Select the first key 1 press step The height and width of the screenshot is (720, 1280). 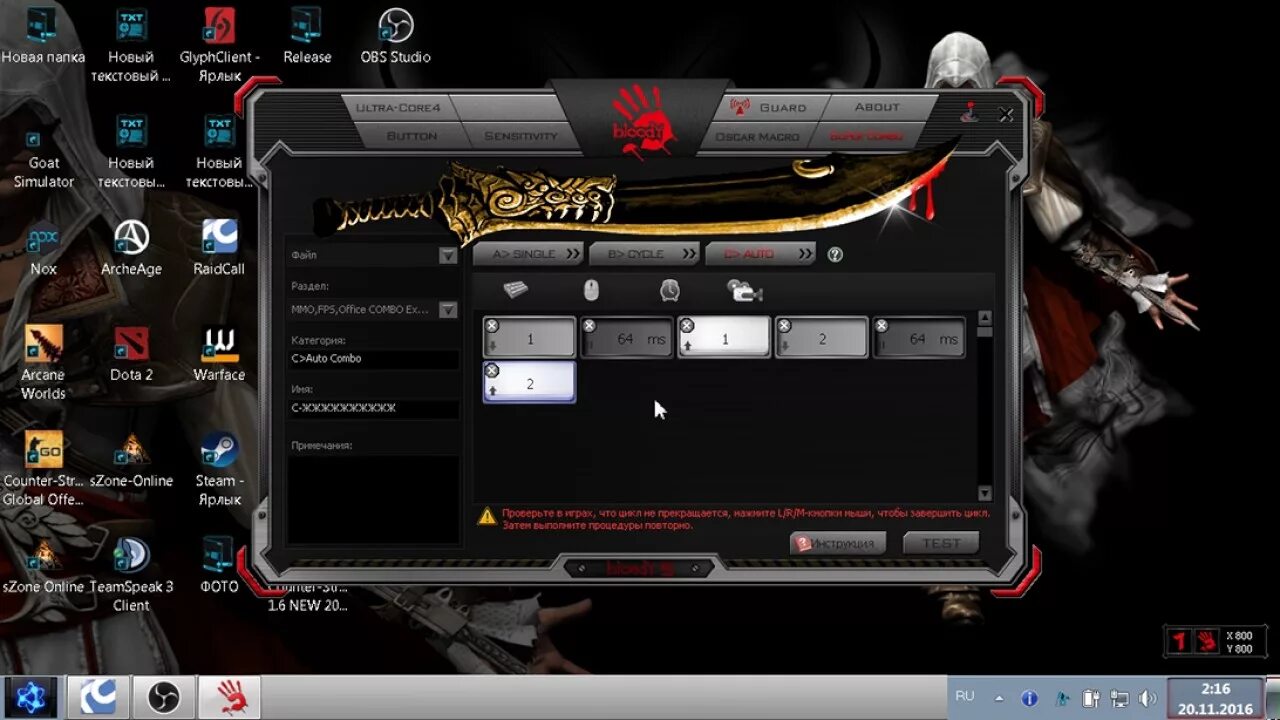pyautogui.click(x=530, y=339)
